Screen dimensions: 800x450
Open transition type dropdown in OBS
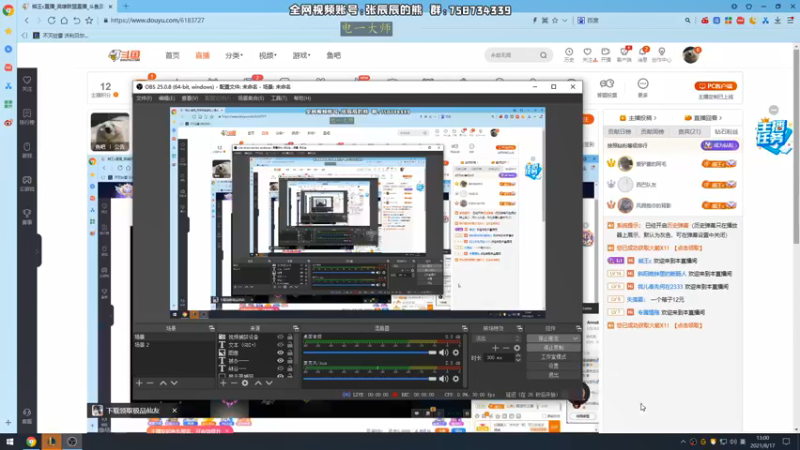point(497,338)
